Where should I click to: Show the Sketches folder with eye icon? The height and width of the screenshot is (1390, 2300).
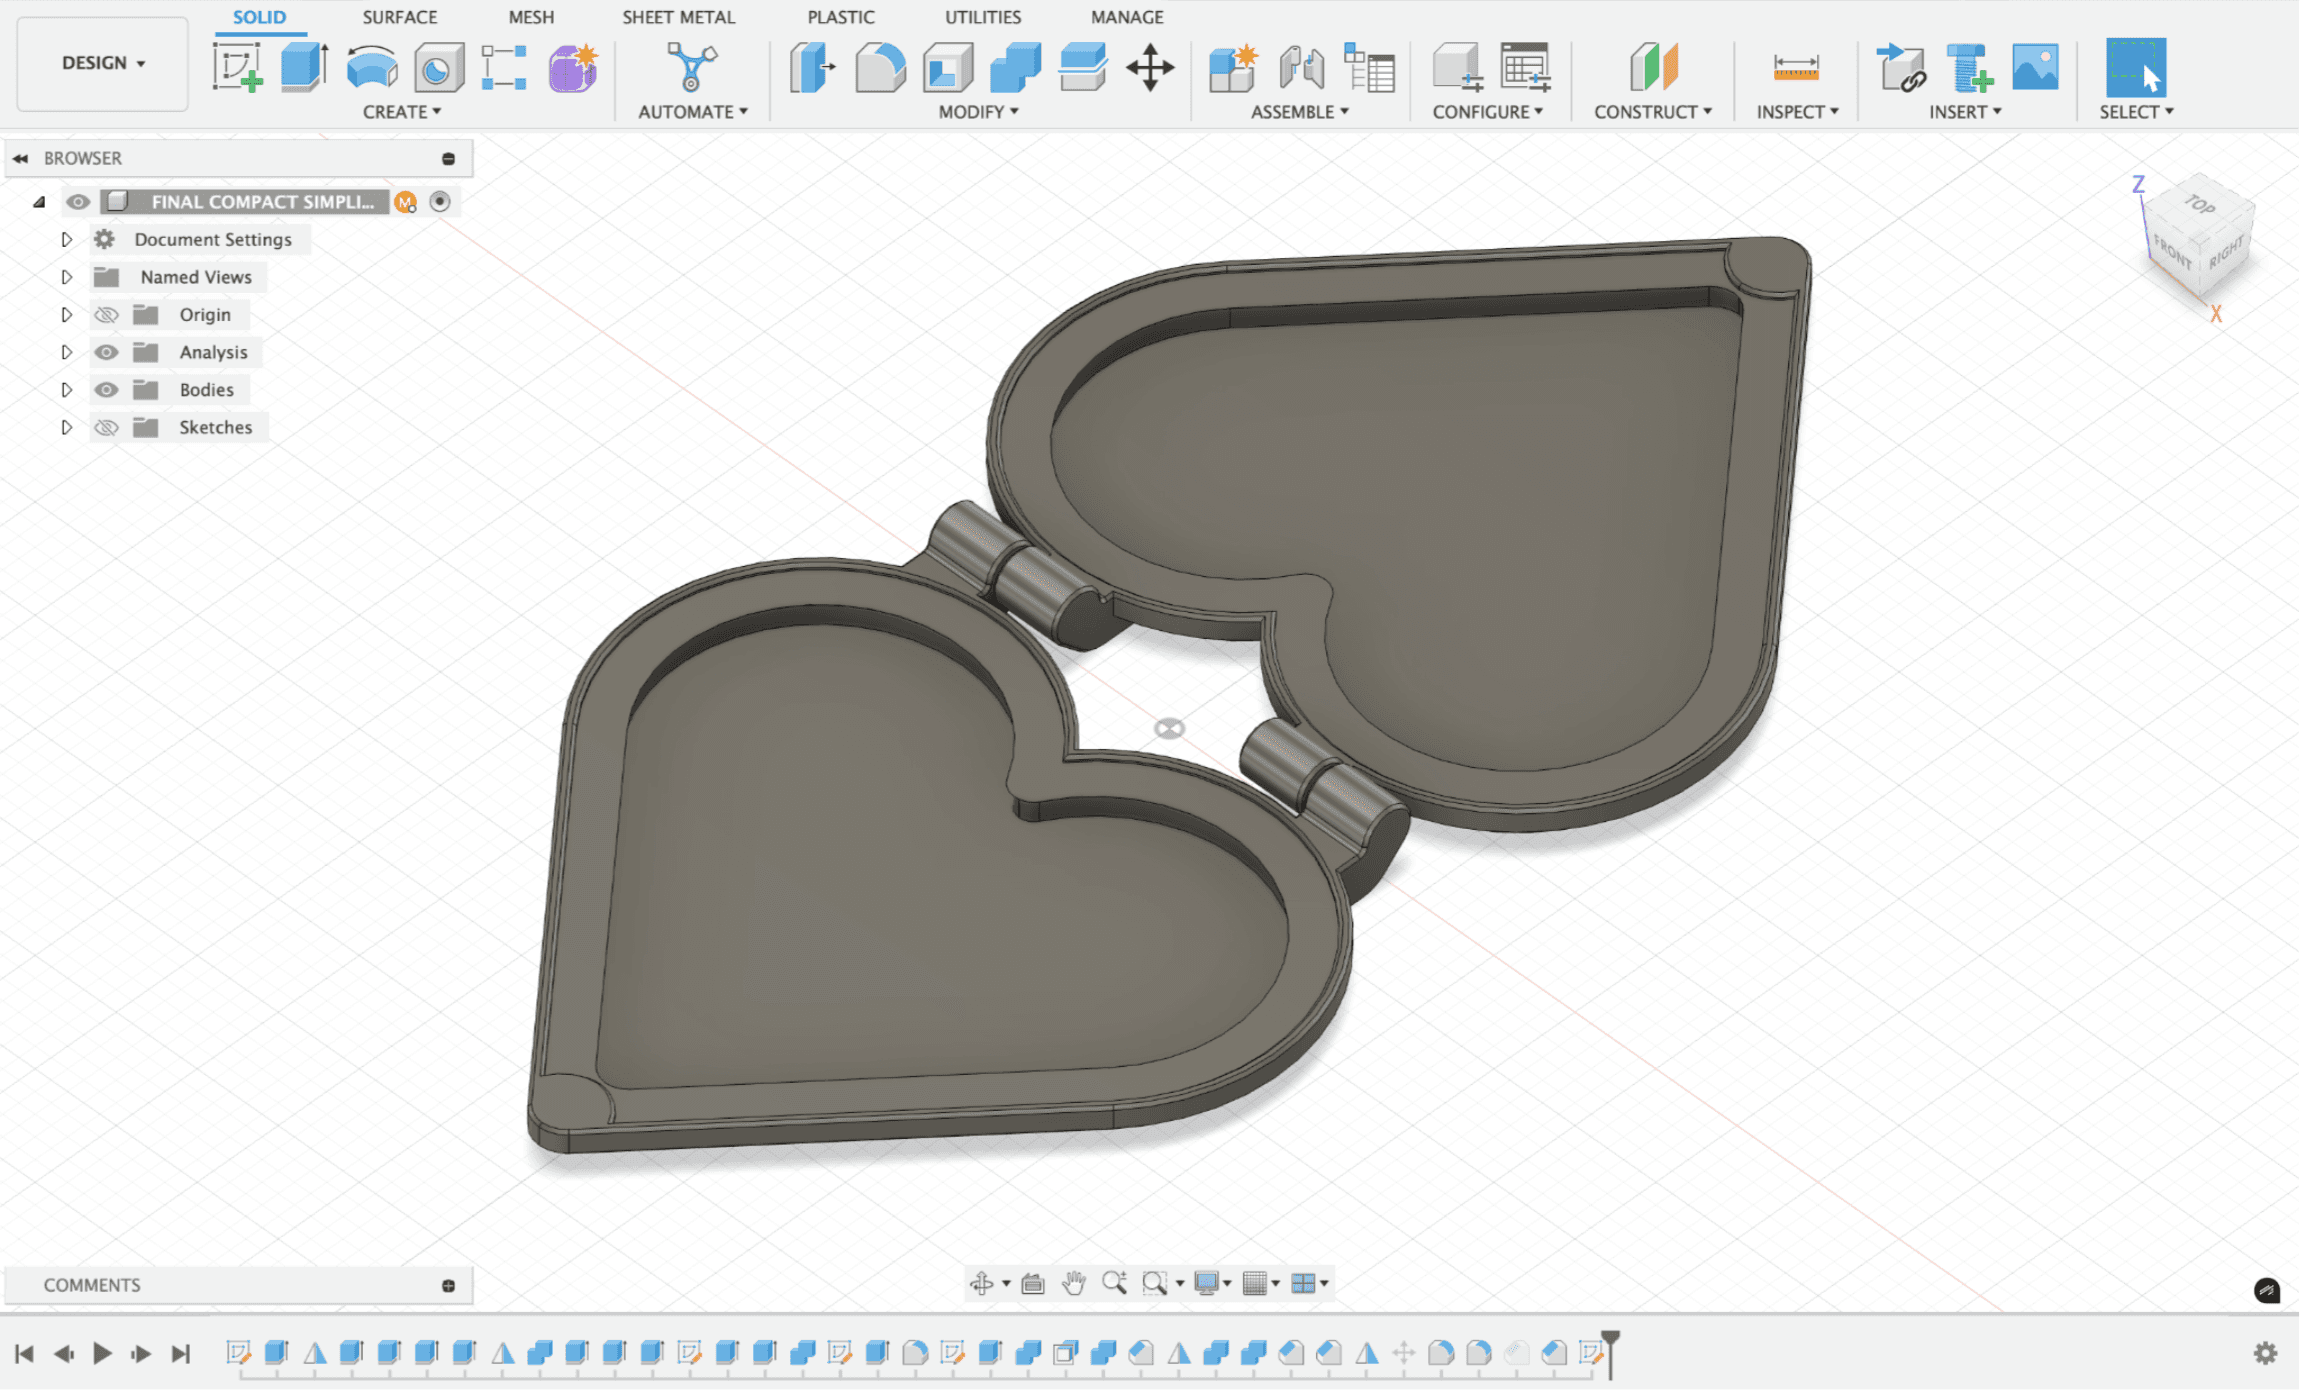106,428
